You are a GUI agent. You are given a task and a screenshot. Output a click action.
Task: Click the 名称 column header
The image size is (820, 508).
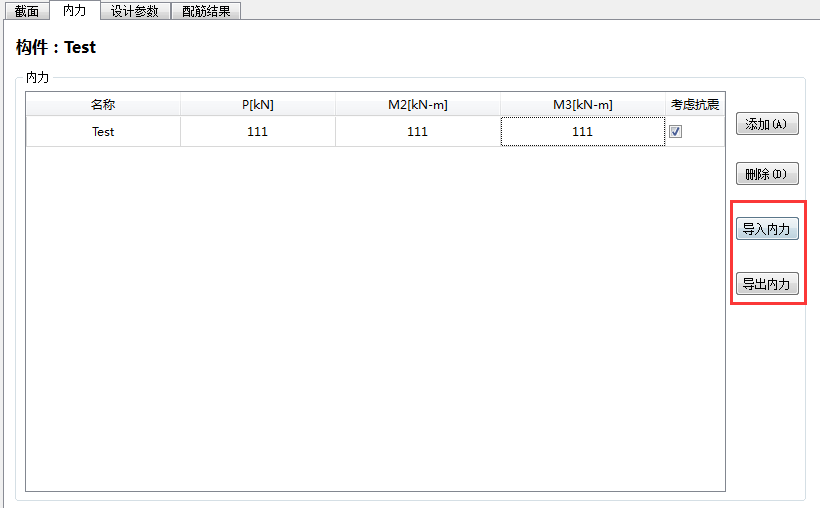point(103,105)
